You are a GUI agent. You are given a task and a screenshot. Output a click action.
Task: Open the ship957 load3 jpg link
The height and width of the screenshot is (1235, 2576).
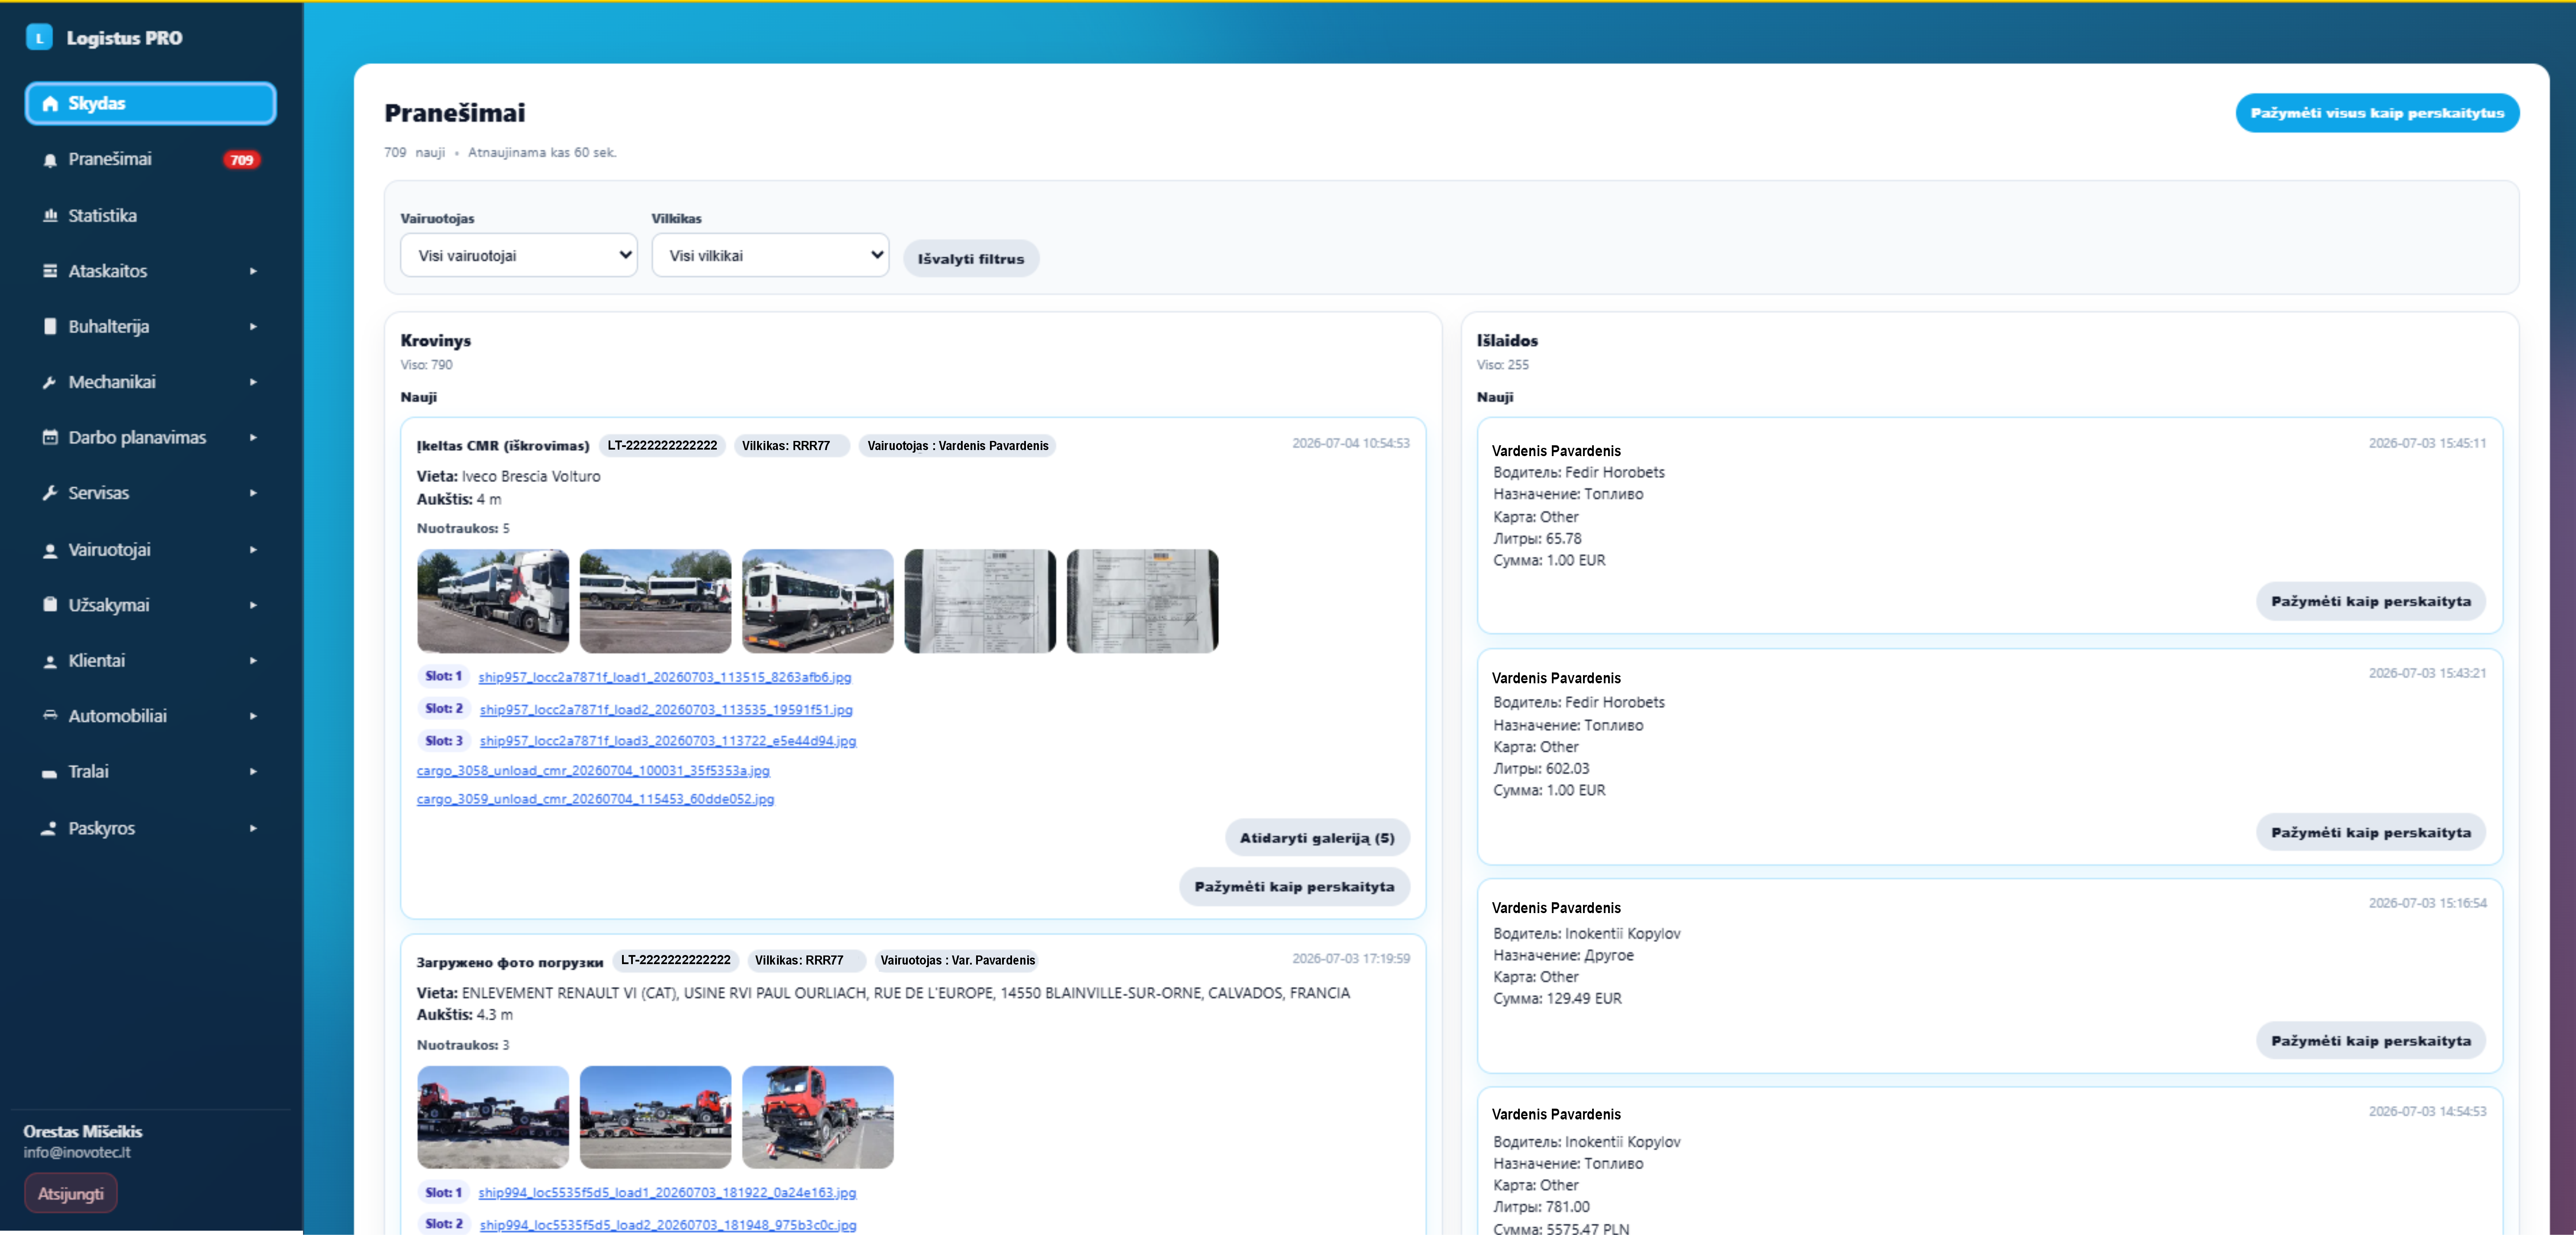668,741
